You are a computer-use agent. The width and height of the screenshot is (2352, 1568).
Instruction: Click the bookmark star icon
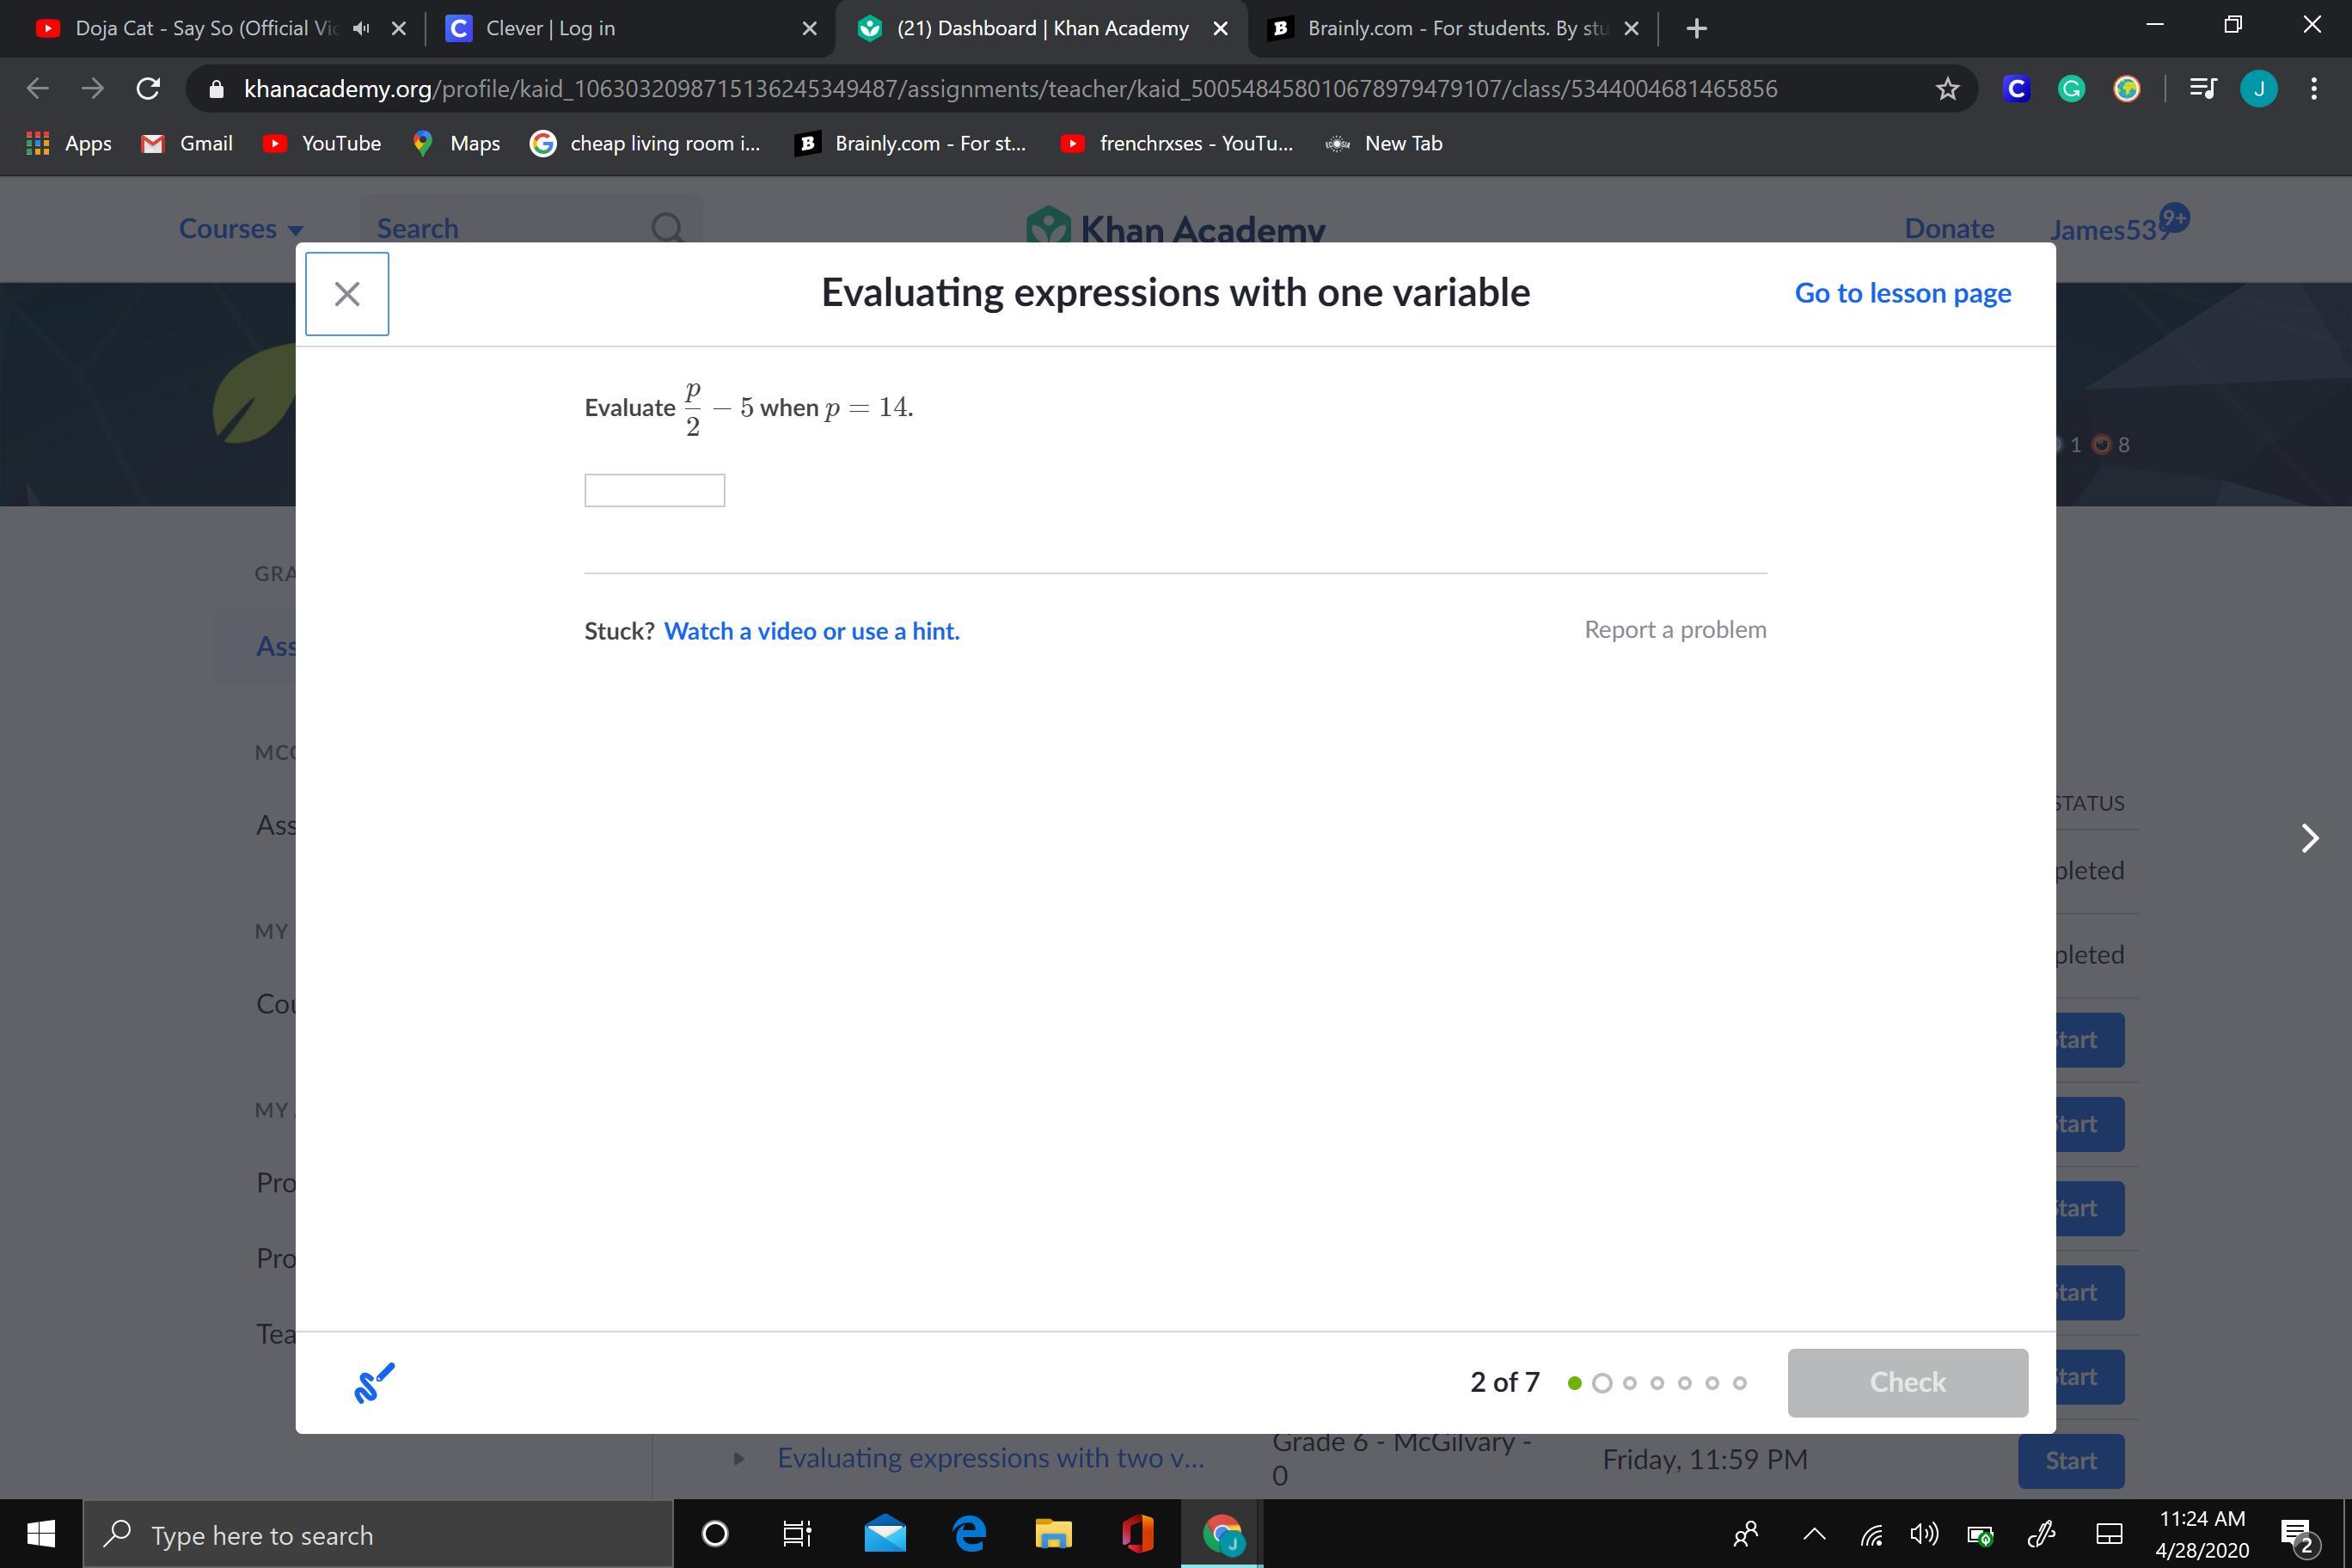tap(1946, 89)
